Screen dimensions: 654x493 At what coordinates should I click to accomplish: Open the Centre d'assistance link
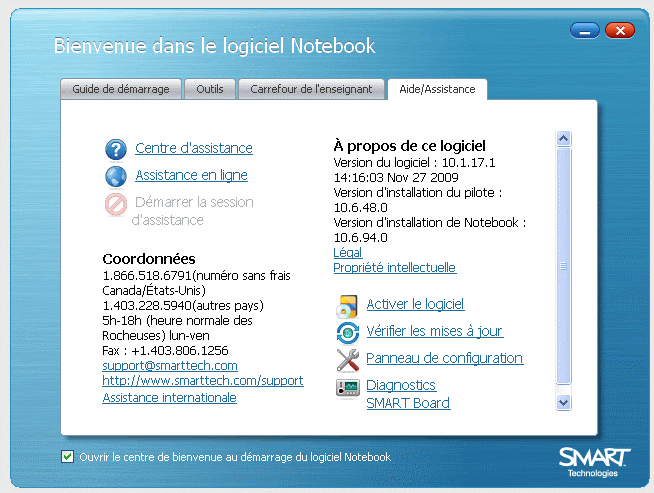(194, 148)
